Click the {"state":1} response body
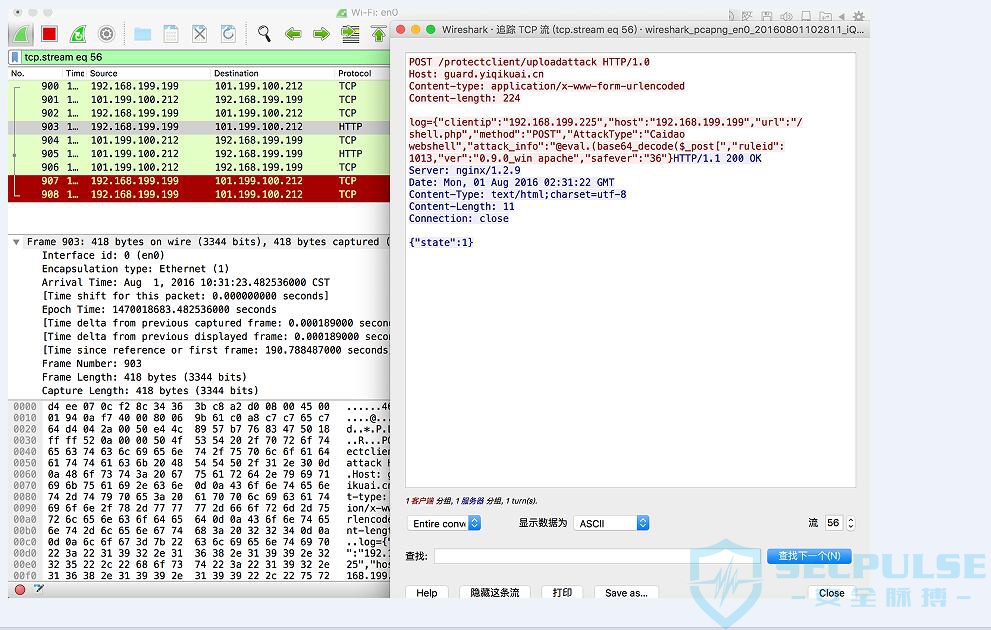The height and width of the screenshot is (630, 991). [x=441, y=243]
